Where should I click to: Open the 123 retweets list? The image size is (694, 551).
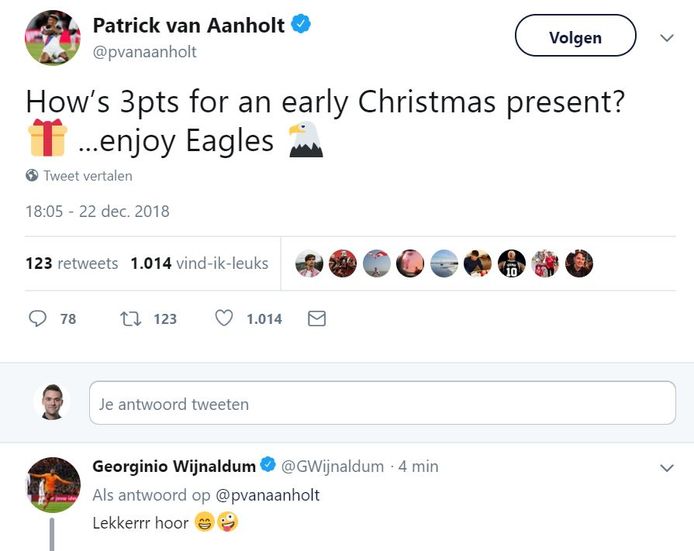point(71,264)
